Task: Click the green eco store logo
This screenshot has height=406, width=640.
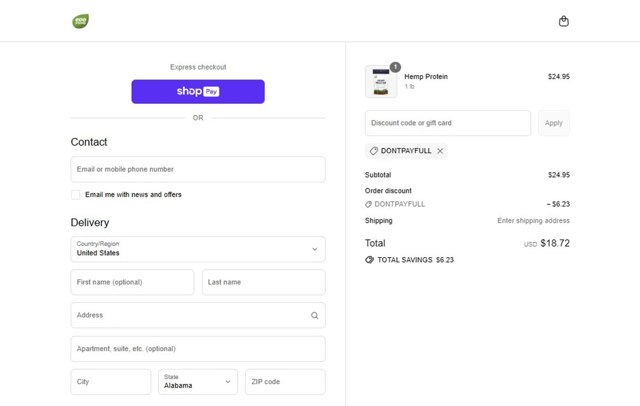Action: (80, 21)
